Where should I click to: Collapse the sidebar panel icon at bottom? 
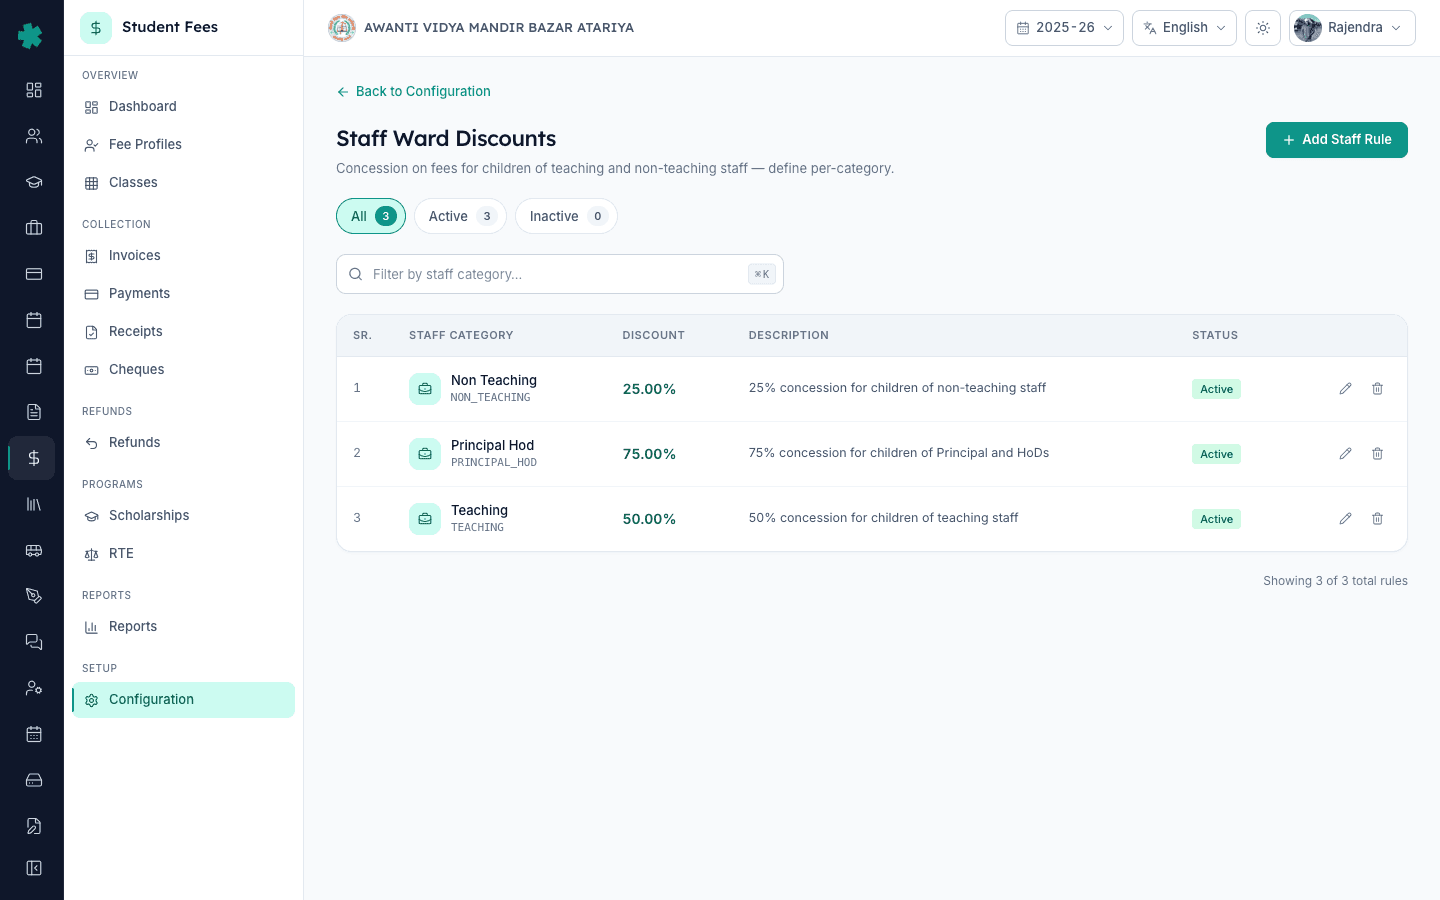pyautogui.click(x=34, y=868)
